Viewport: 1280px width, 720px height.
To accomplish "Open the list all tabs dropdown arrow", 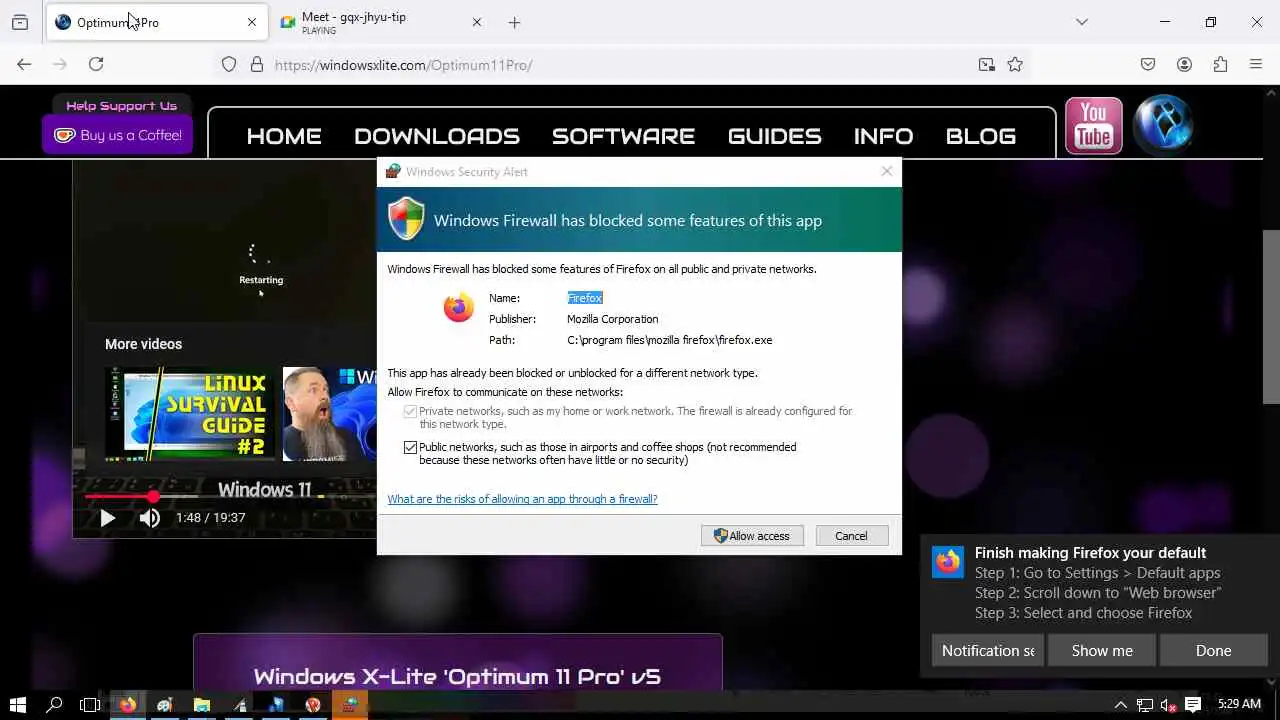I will coord(1081,22).
